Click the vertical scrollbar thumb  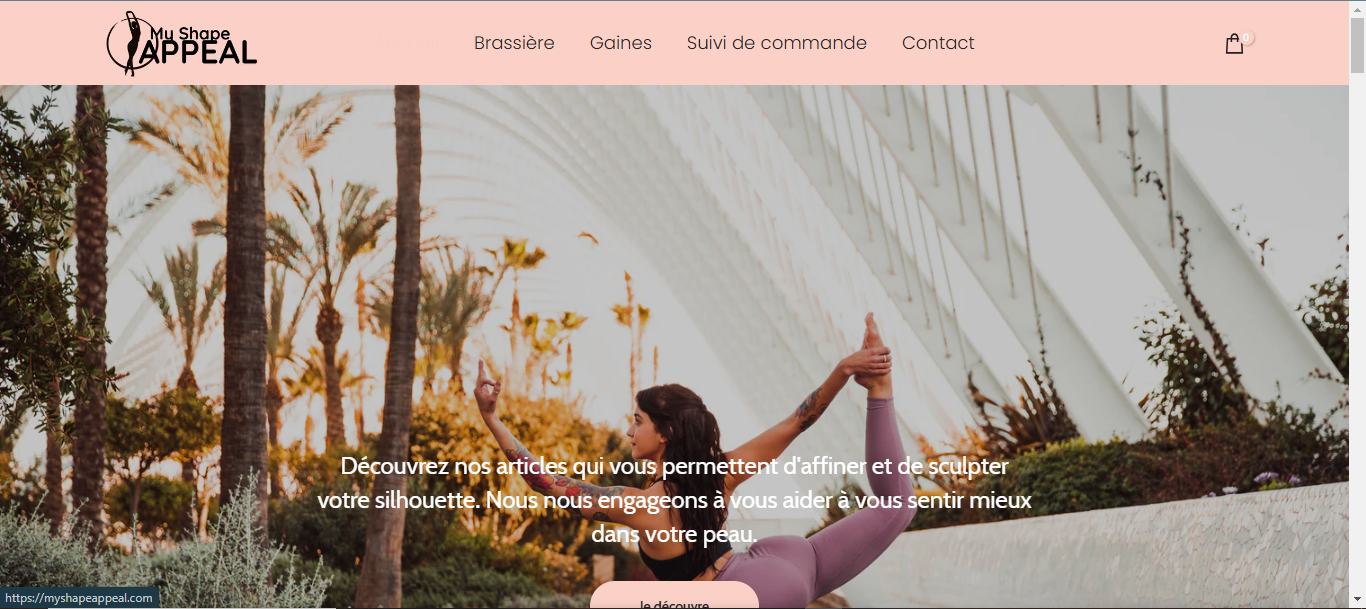(1357, 44)
